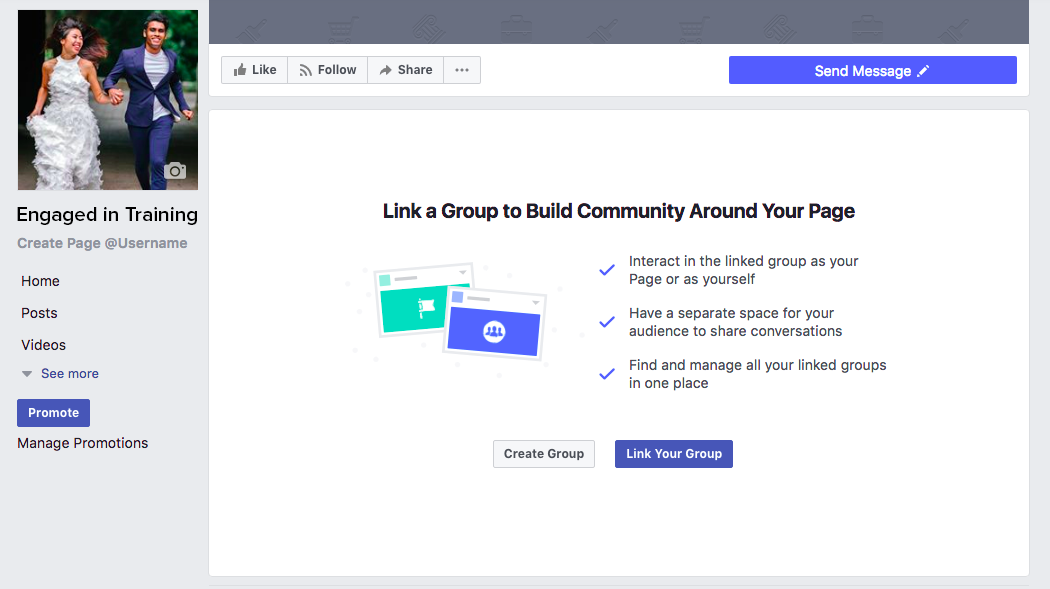Share the page using arrow button

point(405,70)
